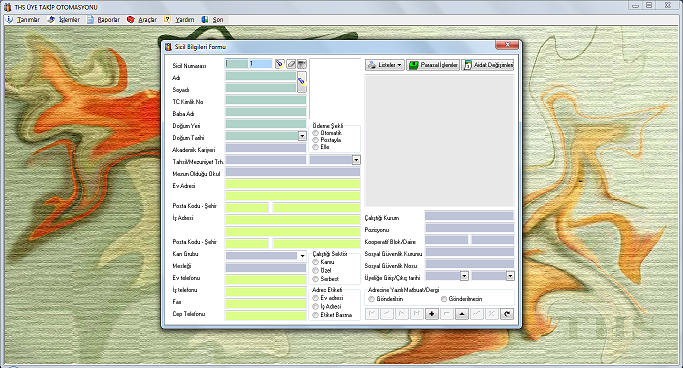This screenshot has height=369, width=683.
Task: Click the Parasal İşlemler button
Action: [x=433, y=65]
